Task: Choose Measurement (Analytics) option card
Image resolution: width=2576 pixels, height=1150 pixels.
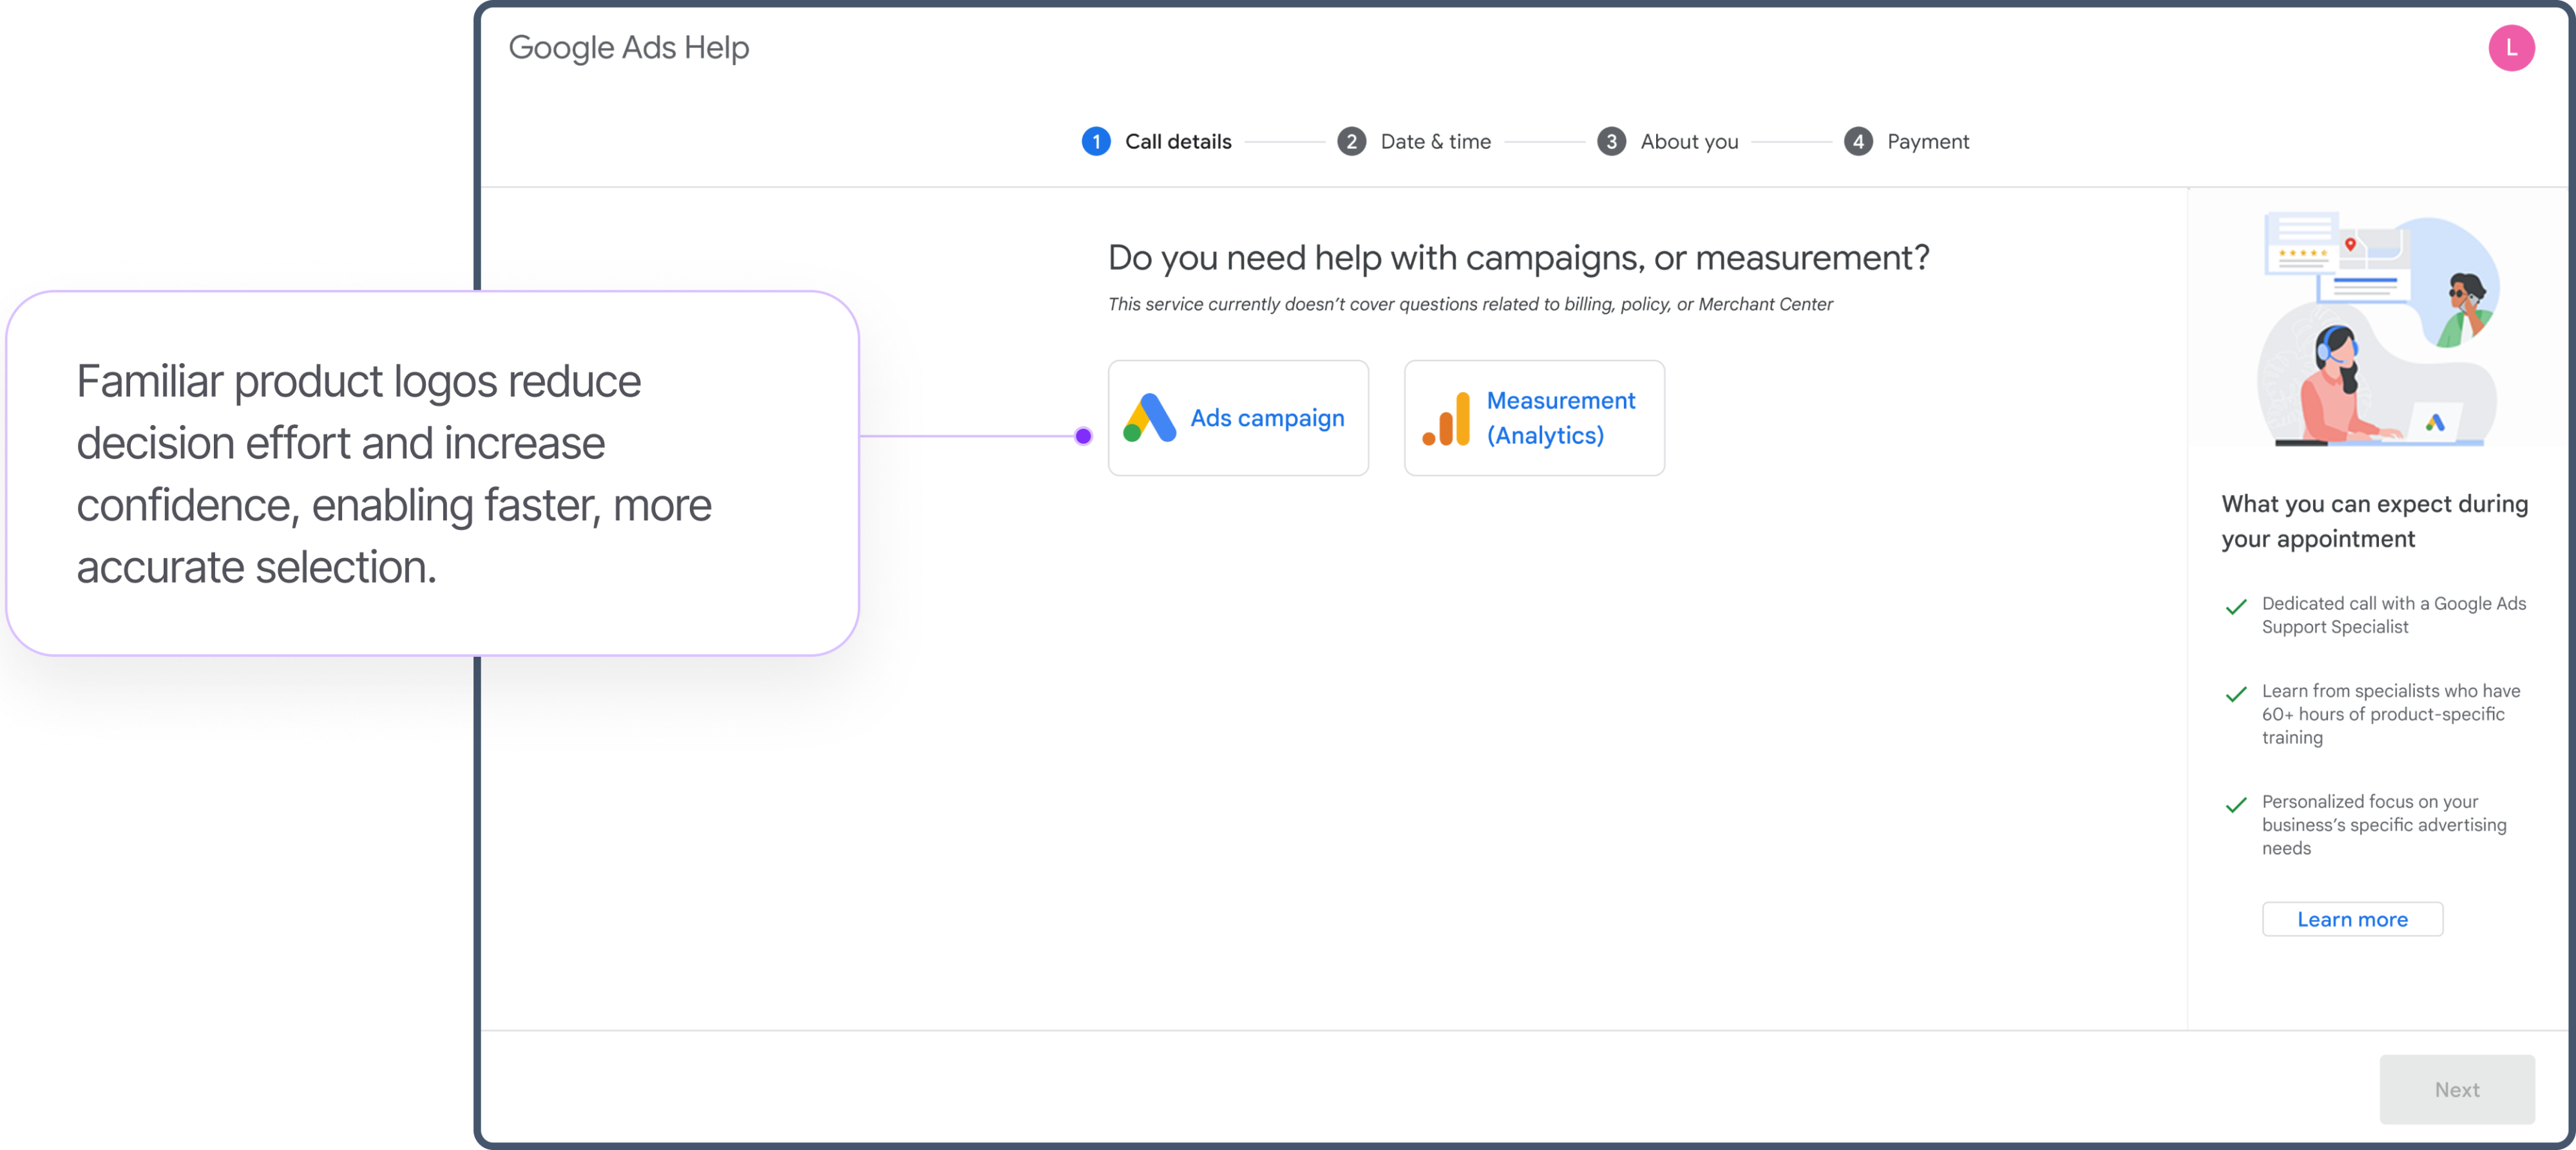Action: tap(1533, 418)
